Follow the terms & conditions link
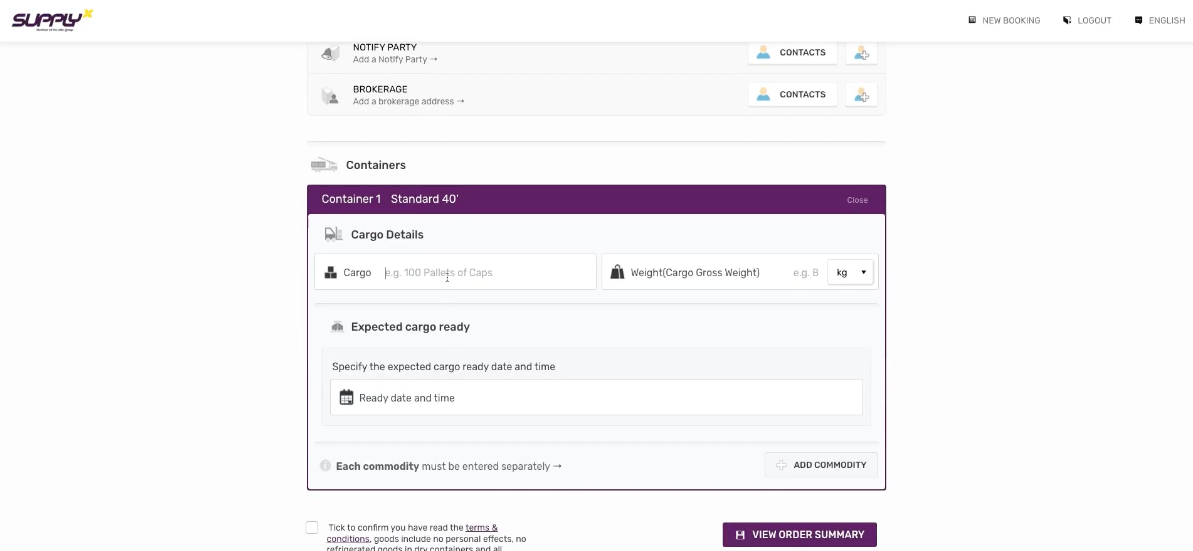This screenshot has height=551, width=1193. coord(481,528)
